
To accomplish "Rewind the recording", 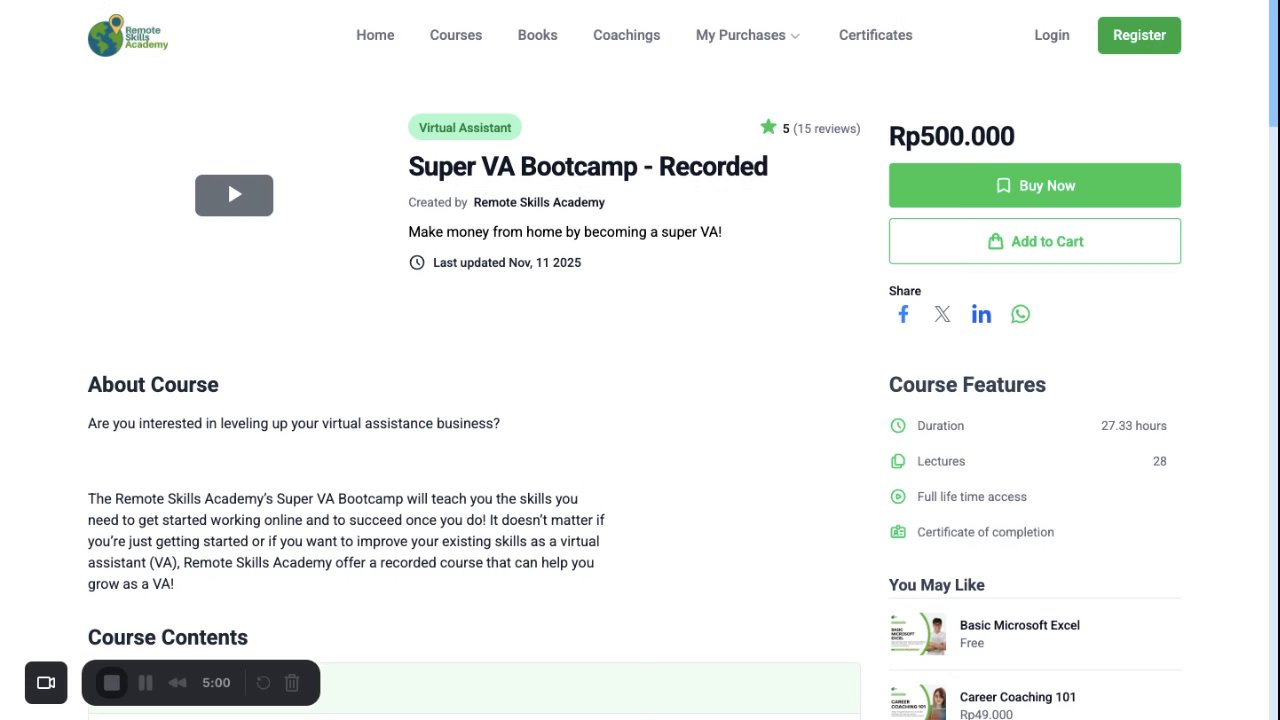I will pos(177,683).
